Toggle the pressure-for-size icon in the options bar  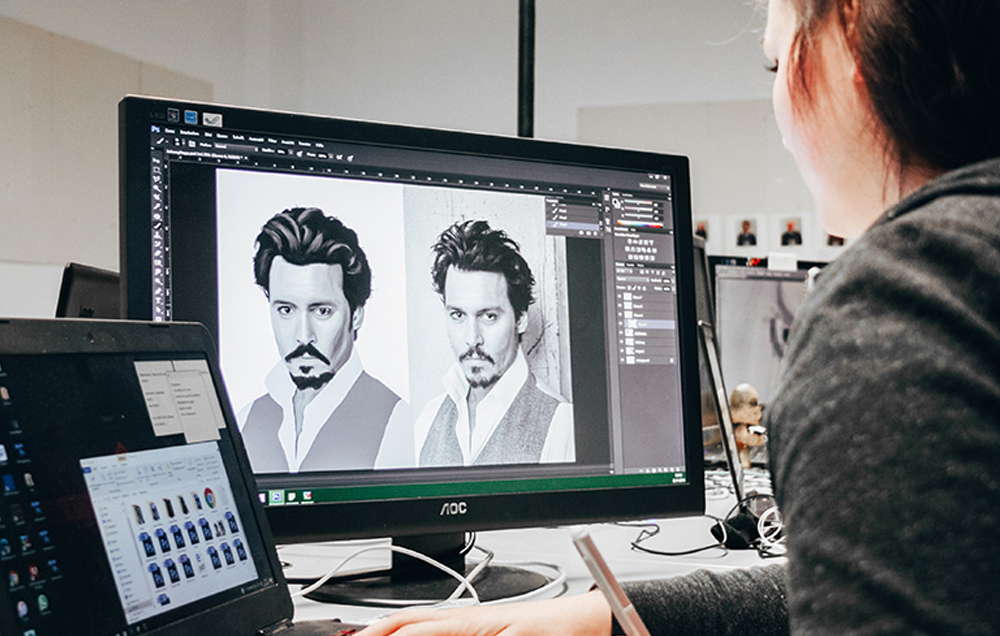tap(349, 158)
